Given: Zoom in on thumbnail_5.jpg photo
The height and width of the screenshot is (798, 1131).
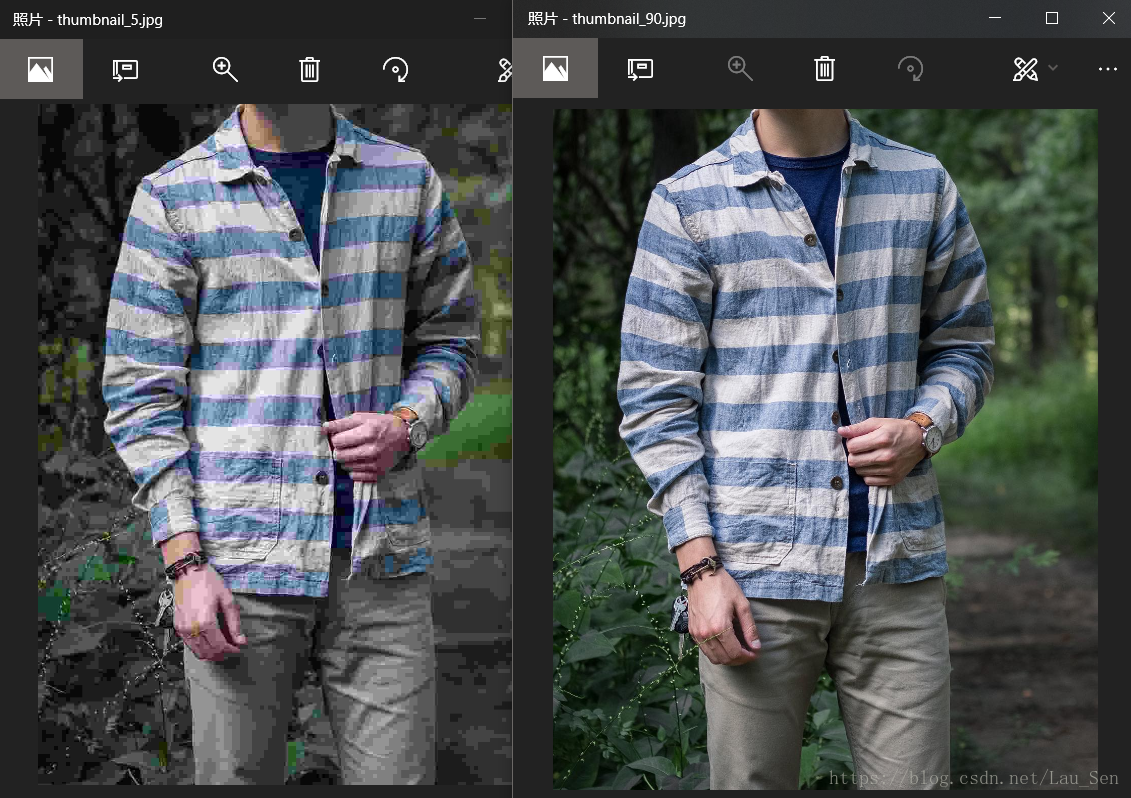Looking at the screenshot, I should click(x=225, y=70).
